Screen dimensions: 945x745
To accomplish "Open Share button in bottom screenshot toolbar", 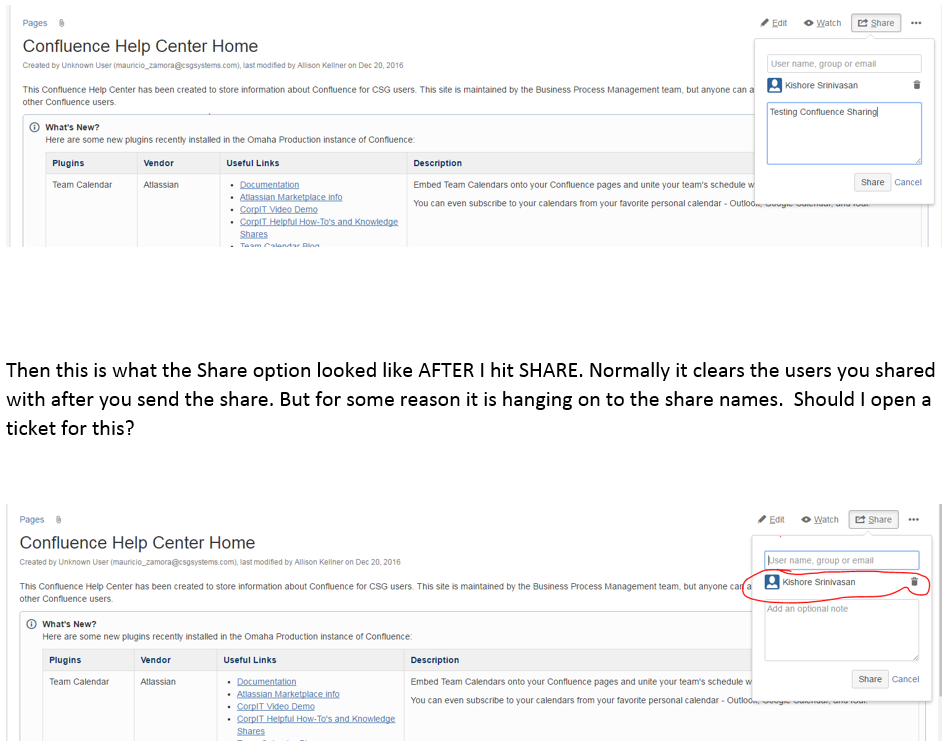I will coord(873,520).
